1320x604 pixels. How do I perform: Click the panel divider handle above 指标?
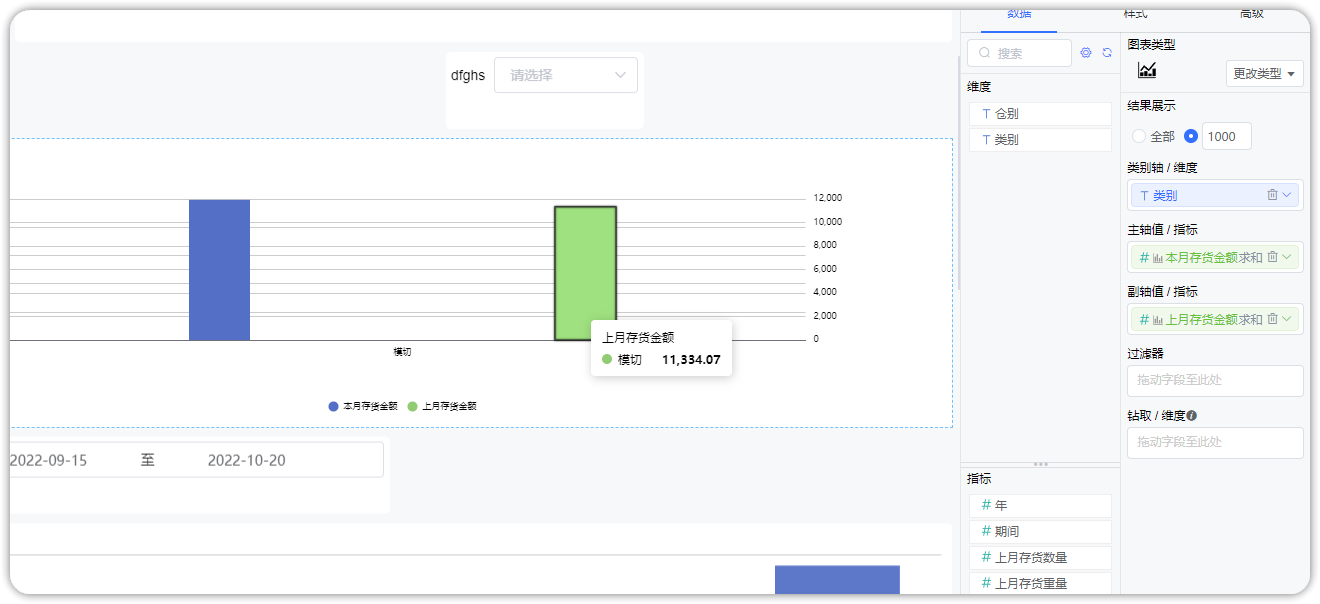click(x=1040, y=464)
